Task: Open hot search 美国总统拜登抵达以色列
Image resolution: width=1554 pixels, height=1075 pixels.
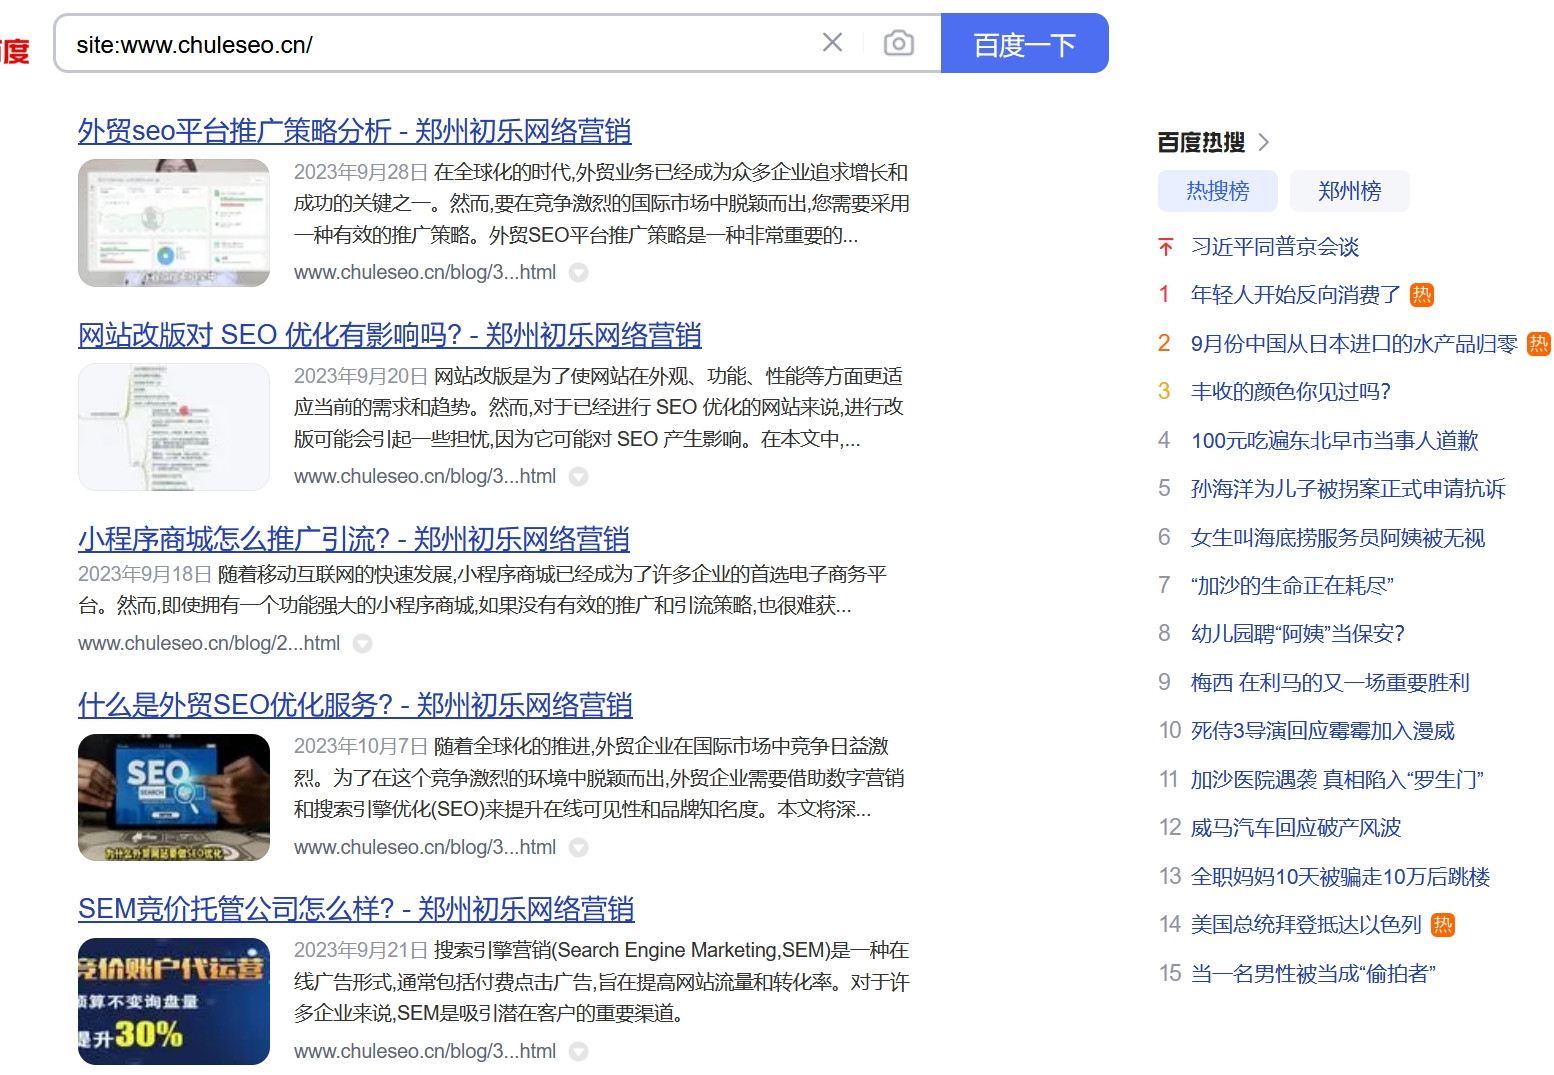Action: pos(1306,925)
